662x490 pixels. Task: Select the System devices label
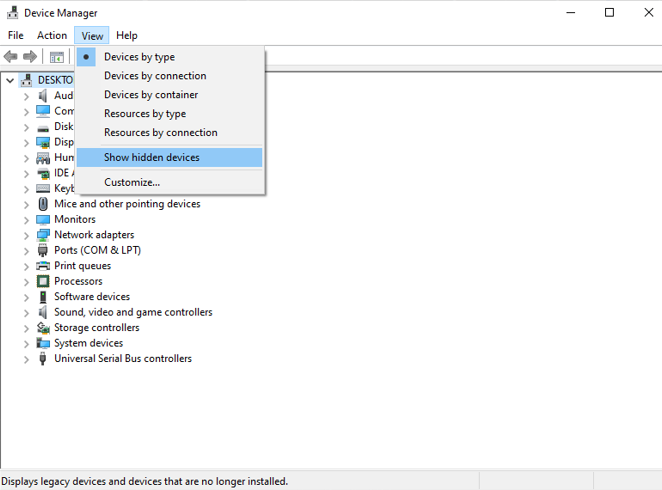[89, 343]
